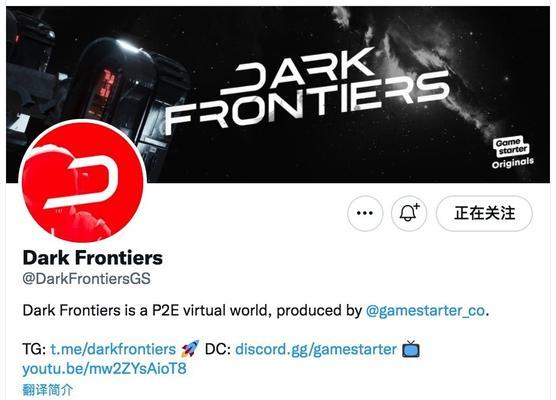Click the blue TV emoji icon
The height and width of the screenshot is (400, 556).
[411, 349]
